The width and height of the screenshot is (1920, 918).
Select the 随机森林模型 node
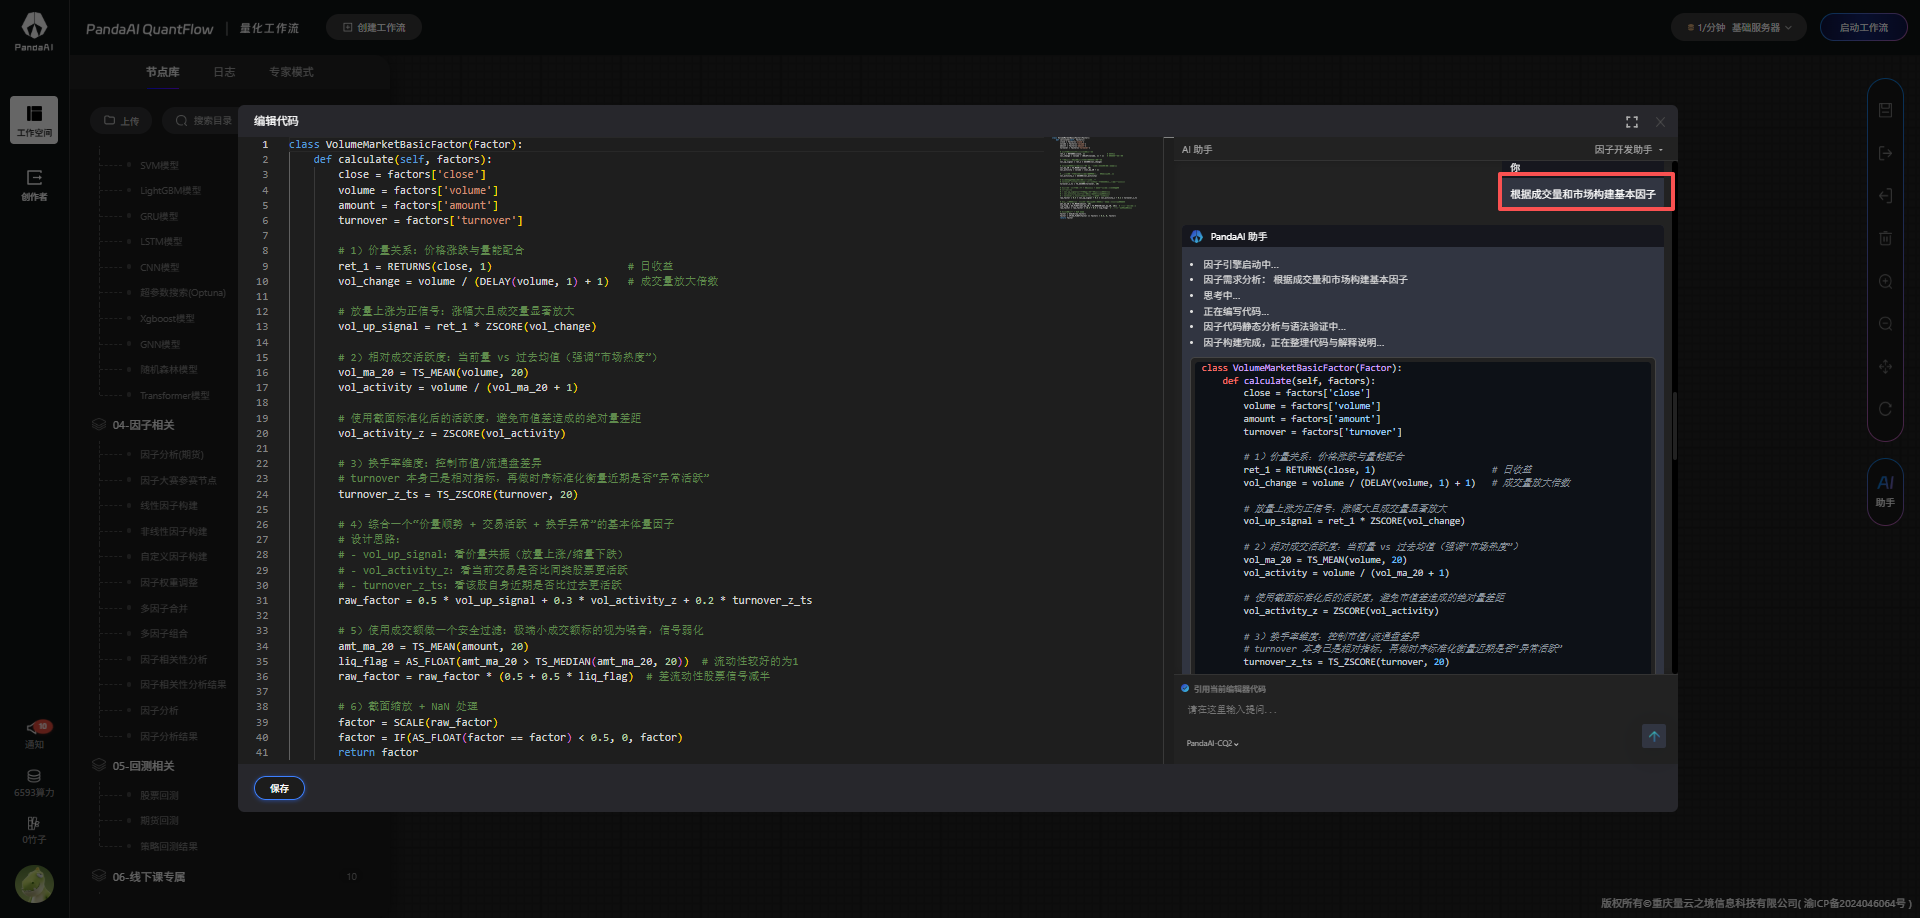pyautogui.click(x=169, y=369)
